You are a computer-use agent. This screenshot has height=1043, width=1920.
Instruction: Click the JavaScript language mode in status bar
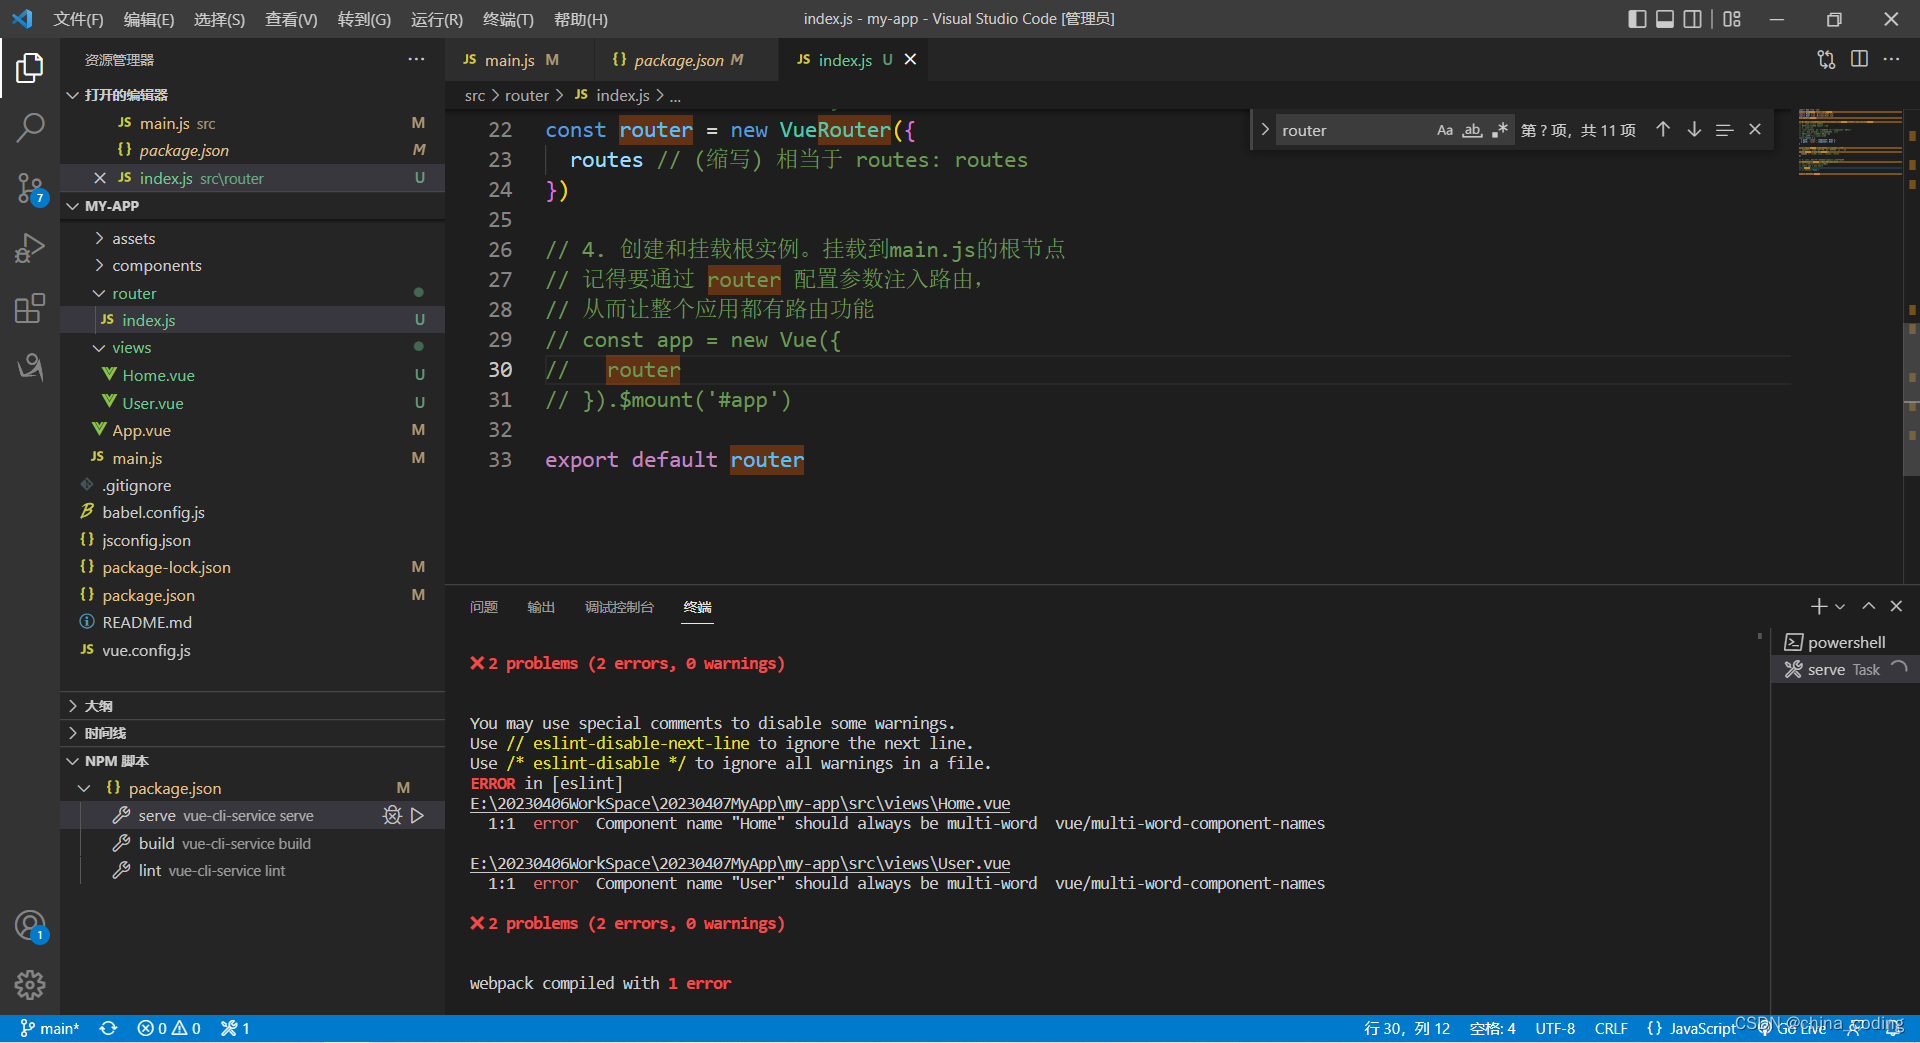[x=1702, y=1028]
